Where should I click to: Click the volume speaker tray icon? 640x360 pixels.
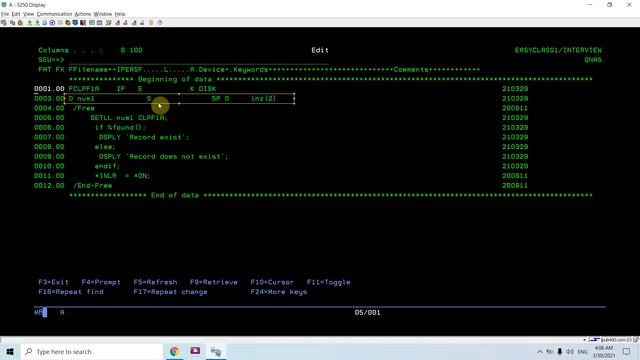(570, 351)
